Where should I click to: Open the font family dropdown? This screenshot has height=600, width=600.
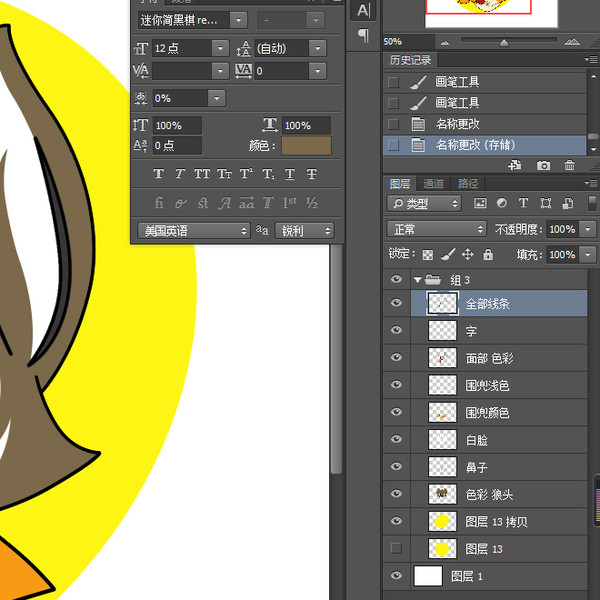click(238, 20)
